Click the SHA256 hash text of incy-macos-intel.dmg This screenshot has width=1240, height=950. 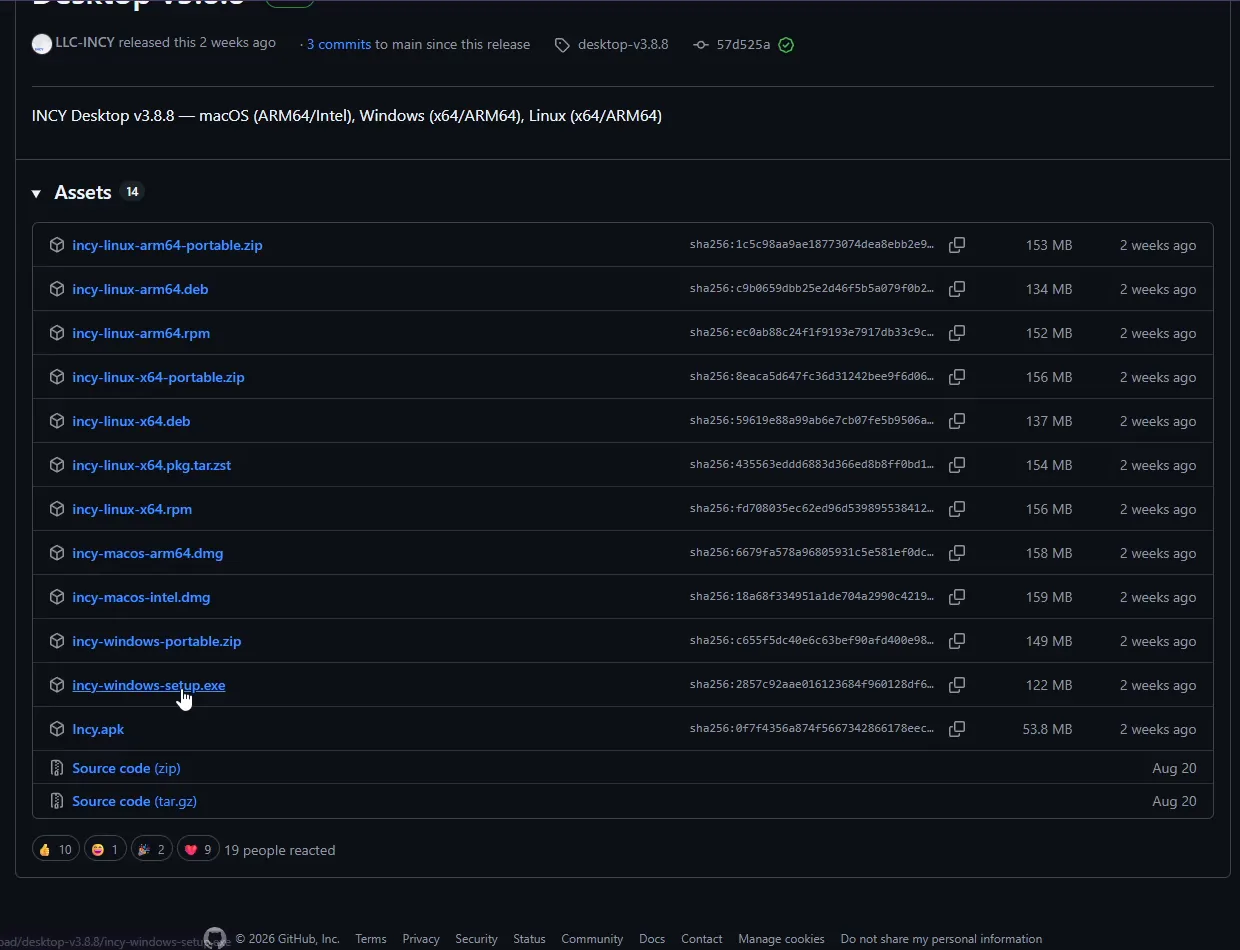812,597
